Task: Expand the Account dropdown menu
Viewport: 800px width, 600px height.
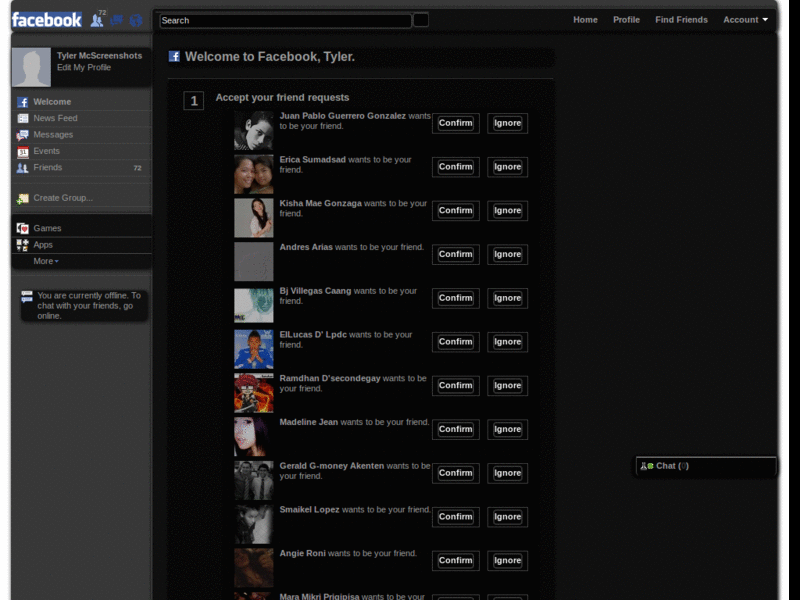Action: 746,20
